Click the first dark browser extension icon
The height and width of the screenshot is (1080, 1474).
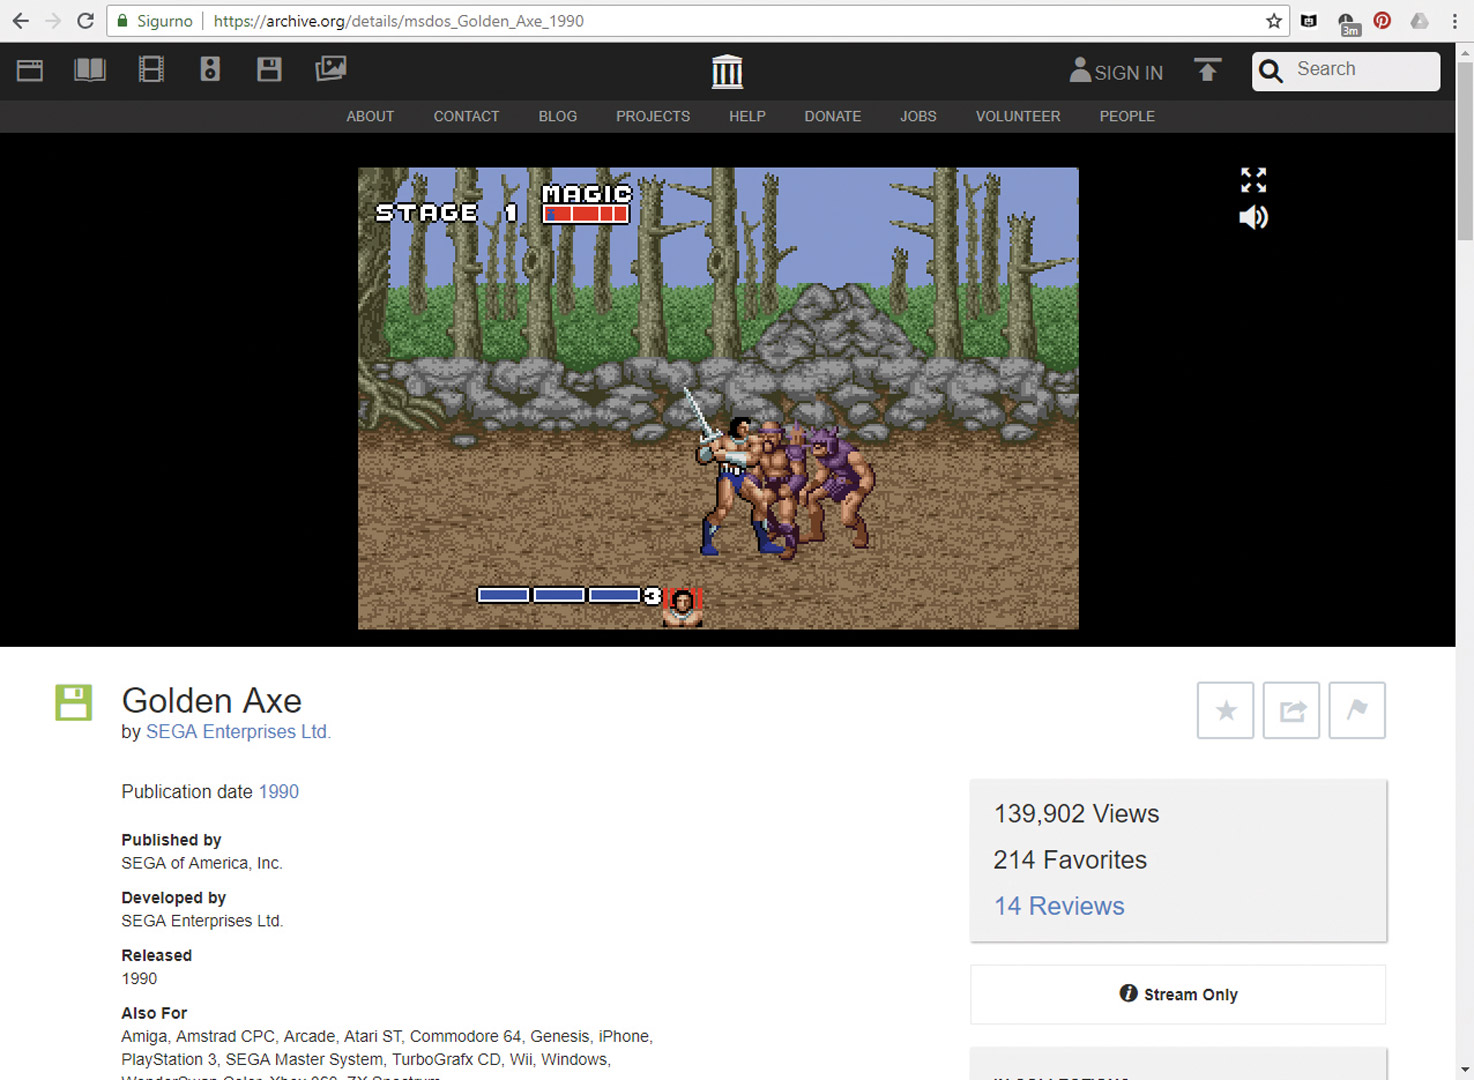(x=1309, y=21)
